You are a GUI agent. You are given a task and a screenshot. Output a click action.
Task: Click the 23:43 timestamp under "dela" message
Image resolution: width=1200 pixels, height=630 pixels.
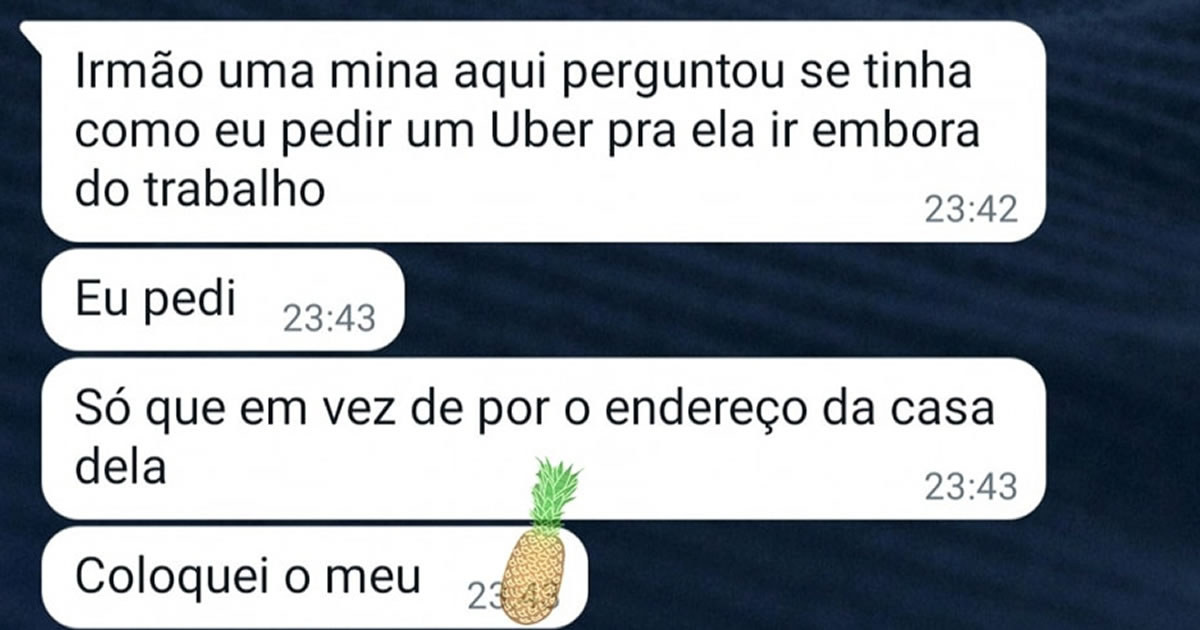[x=970, y=487]
